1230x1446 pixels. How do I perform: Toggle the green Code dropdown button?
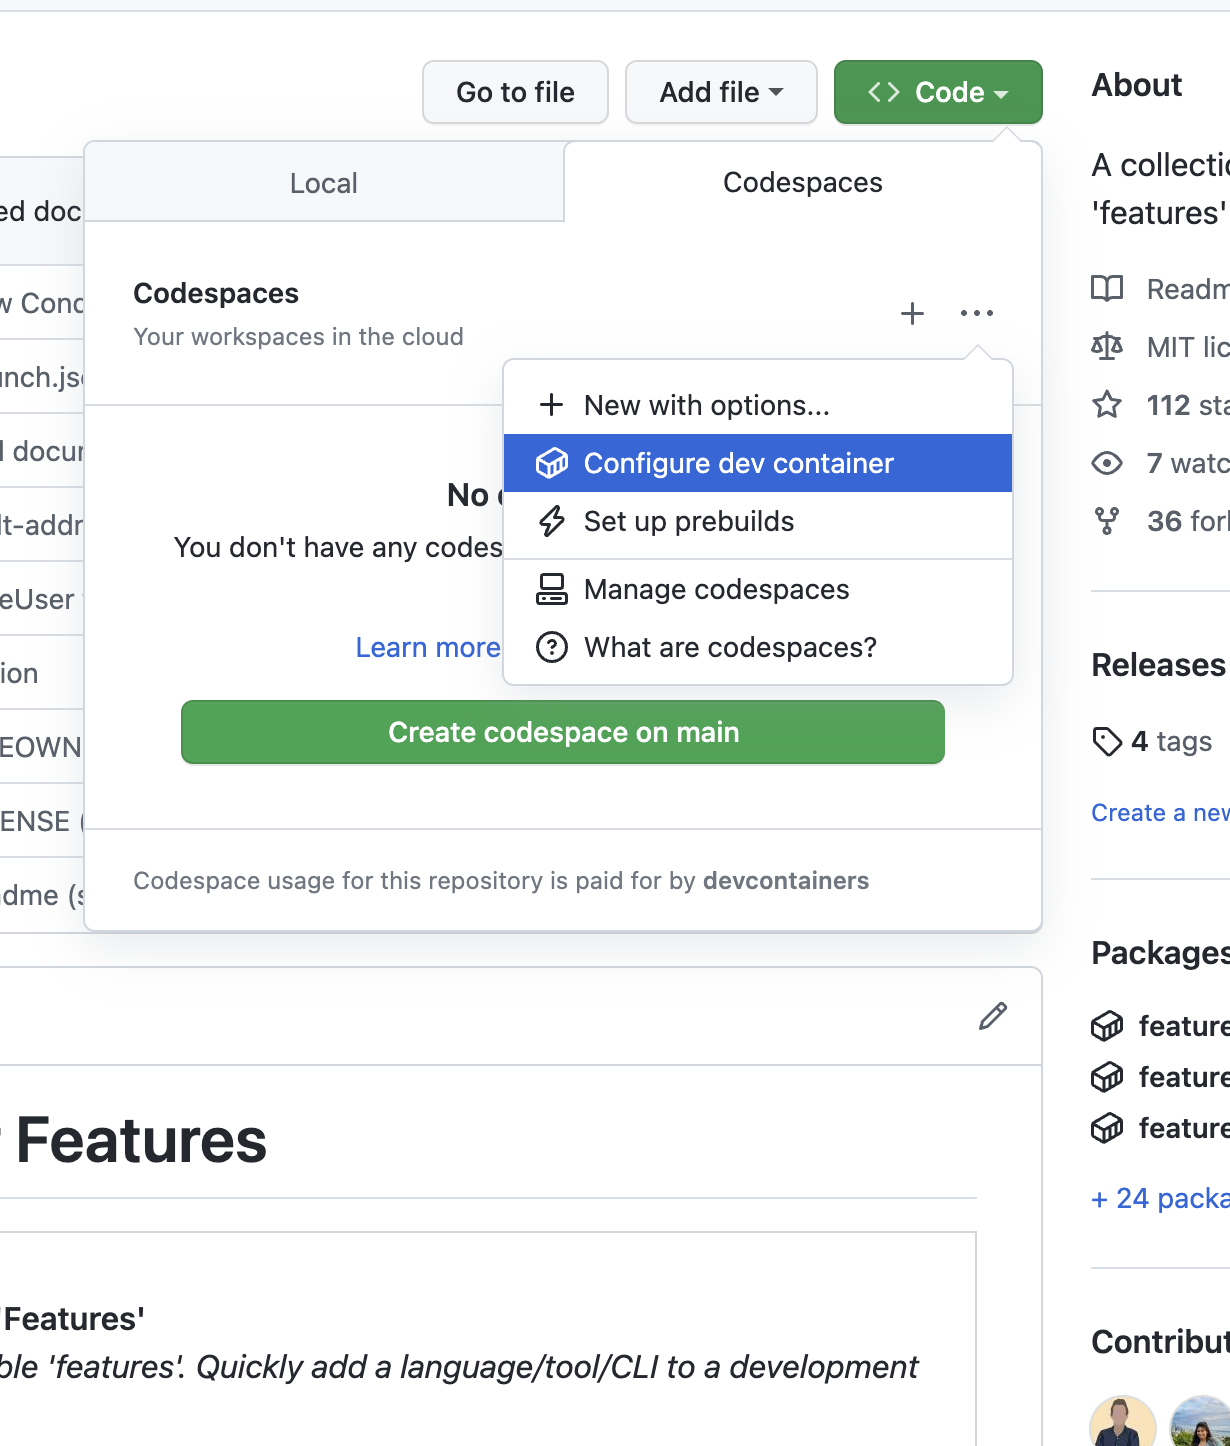[938, 92]
